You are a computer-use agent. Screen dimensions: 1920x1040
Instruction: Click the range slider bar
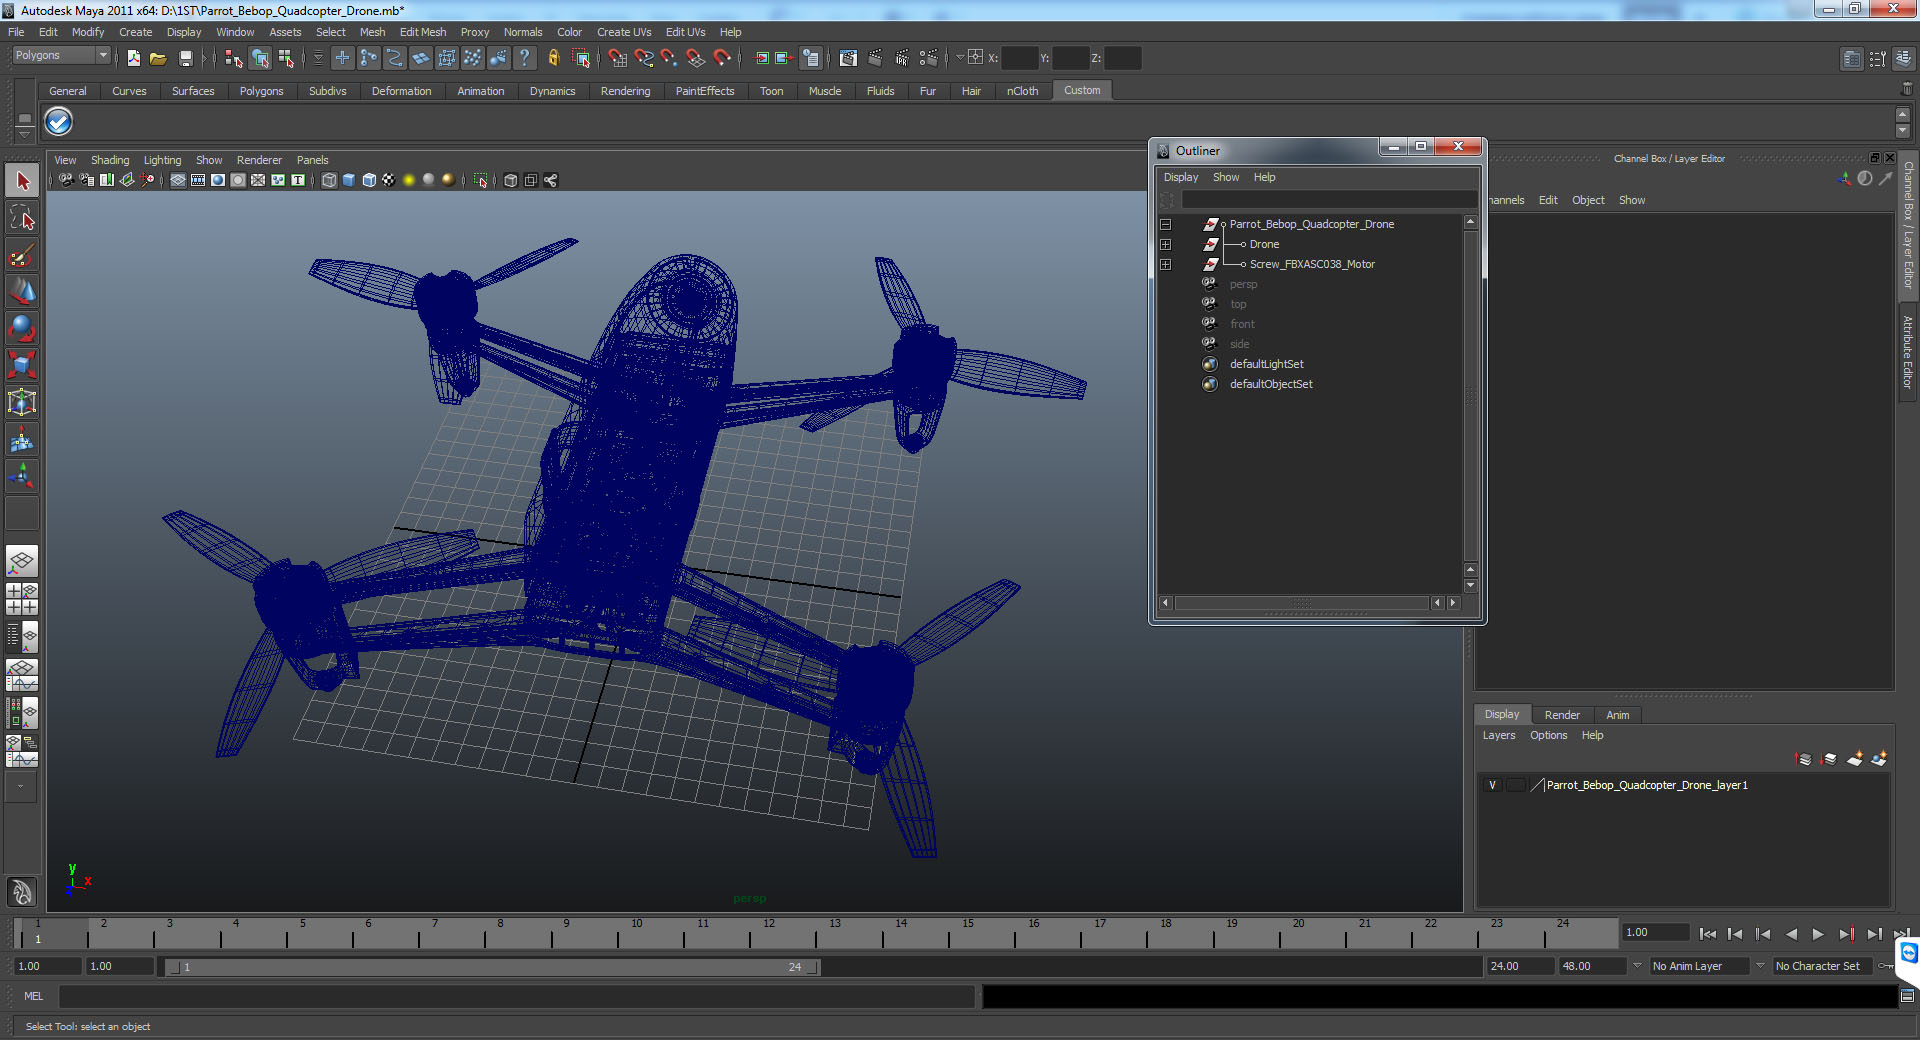click(492, 967)
